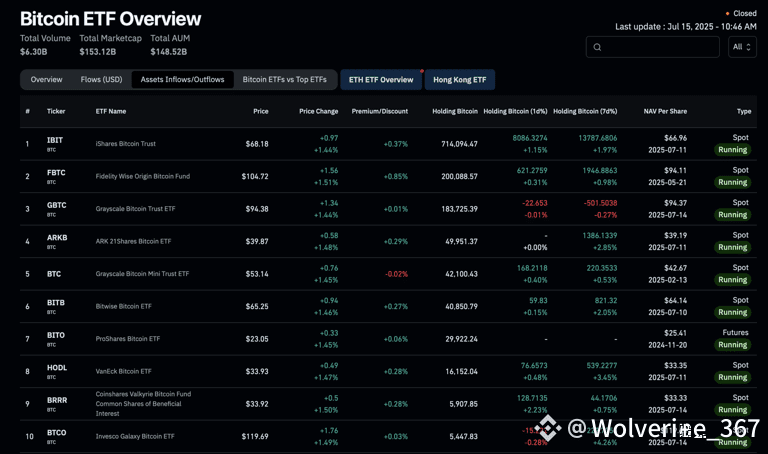
Task: Click iShares Bitcoin Trust name
Action: point(125,143)
